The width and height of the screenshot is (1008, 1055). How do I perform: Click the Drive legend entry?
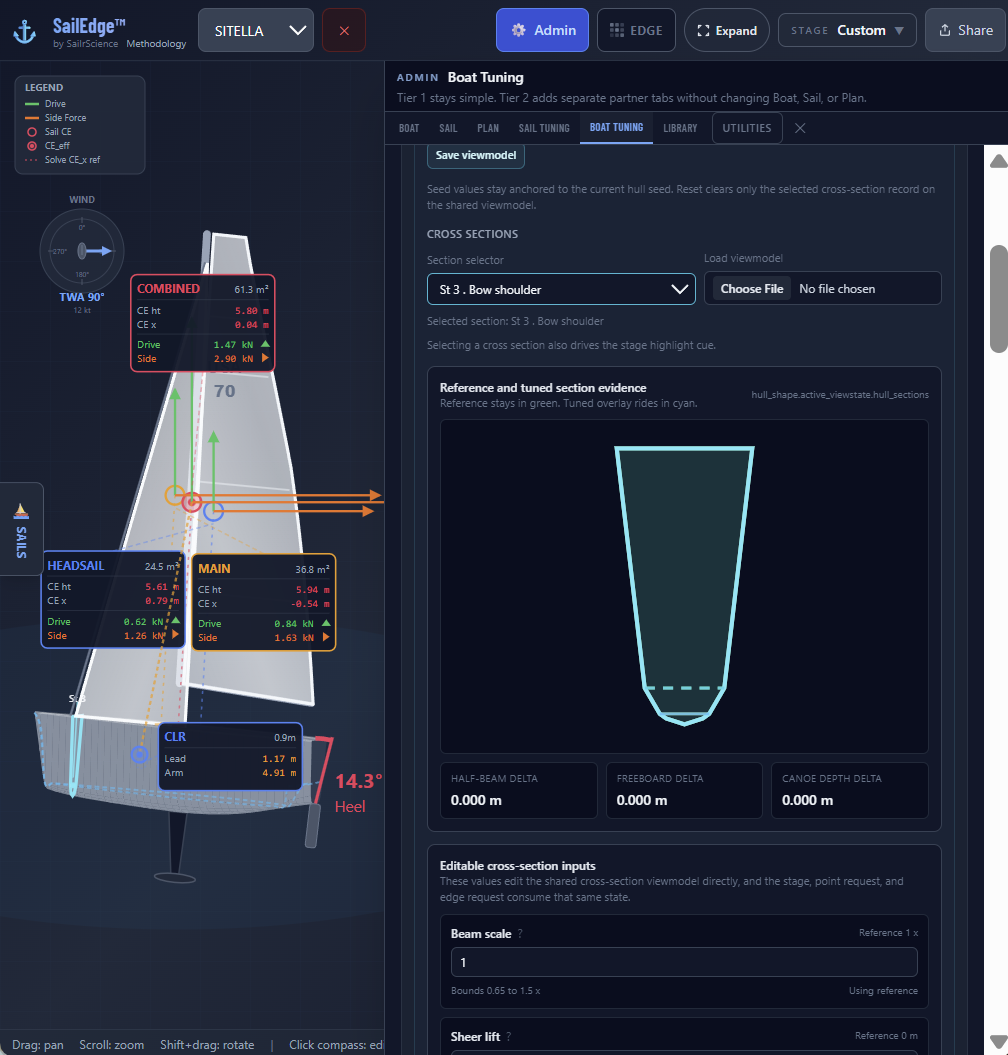[45, 104]
